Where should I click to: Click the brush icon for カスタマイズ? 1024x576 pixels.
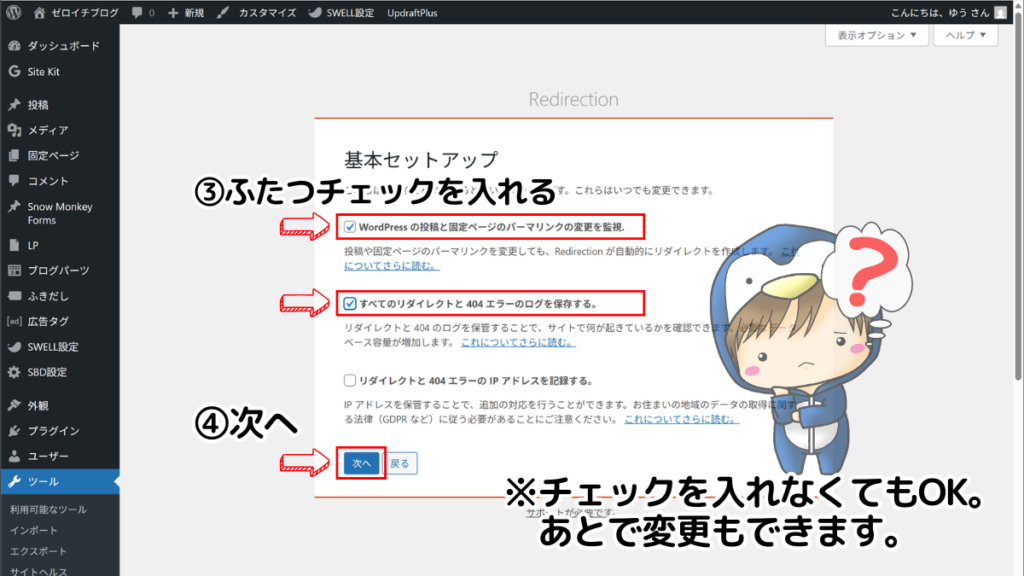tap(223, 12)
